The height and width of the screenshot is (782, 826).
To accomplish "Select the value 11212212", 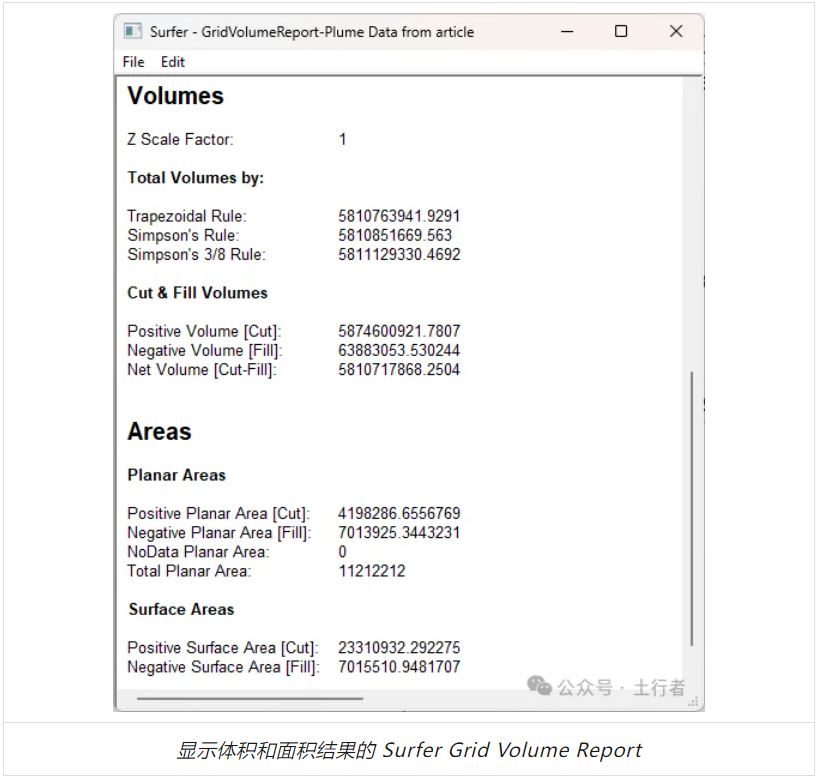I will point(372,571).
